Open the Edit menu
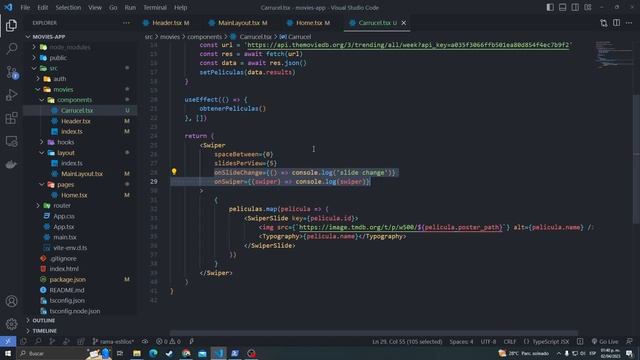The width and height of the screenshot is (640, 360). [x=42, y=7]
